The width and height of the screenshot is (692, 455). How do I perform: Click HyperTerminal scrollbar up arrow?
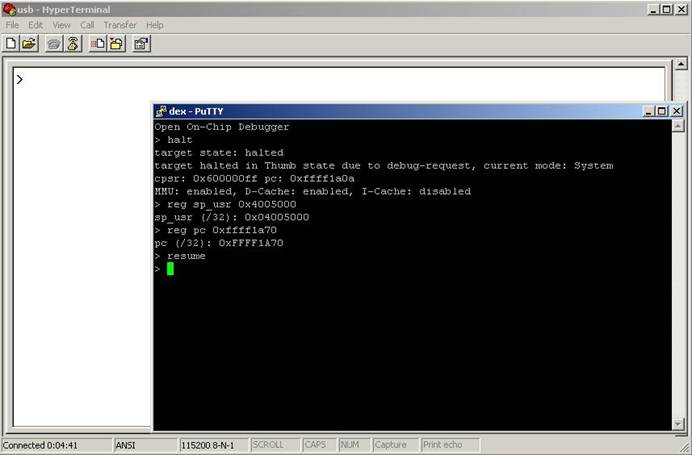click(681, 64)
